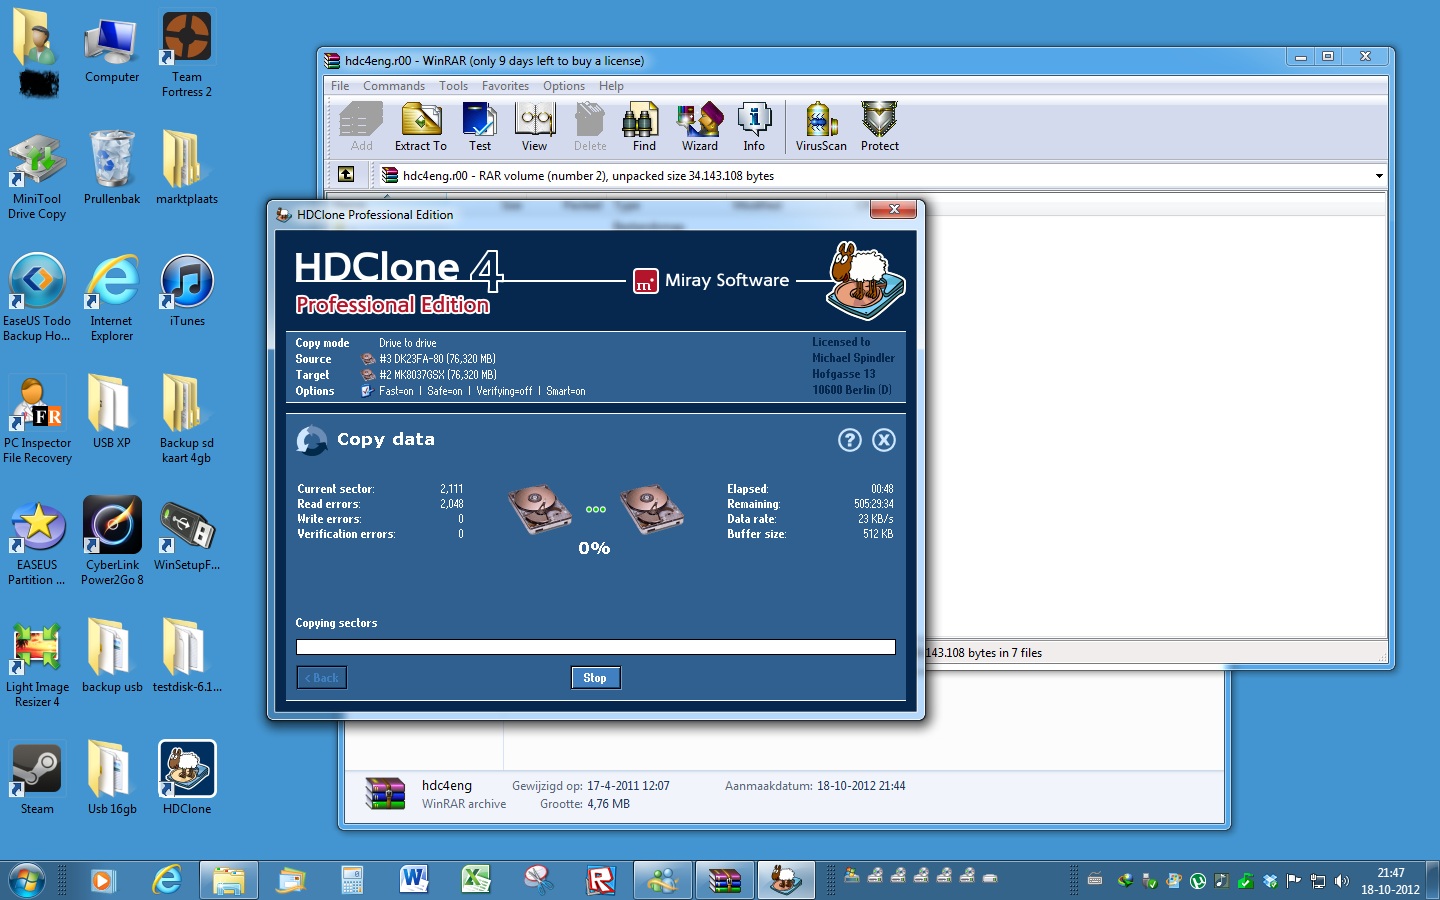Open the Tools menu in WinRAR

[453, 86]
